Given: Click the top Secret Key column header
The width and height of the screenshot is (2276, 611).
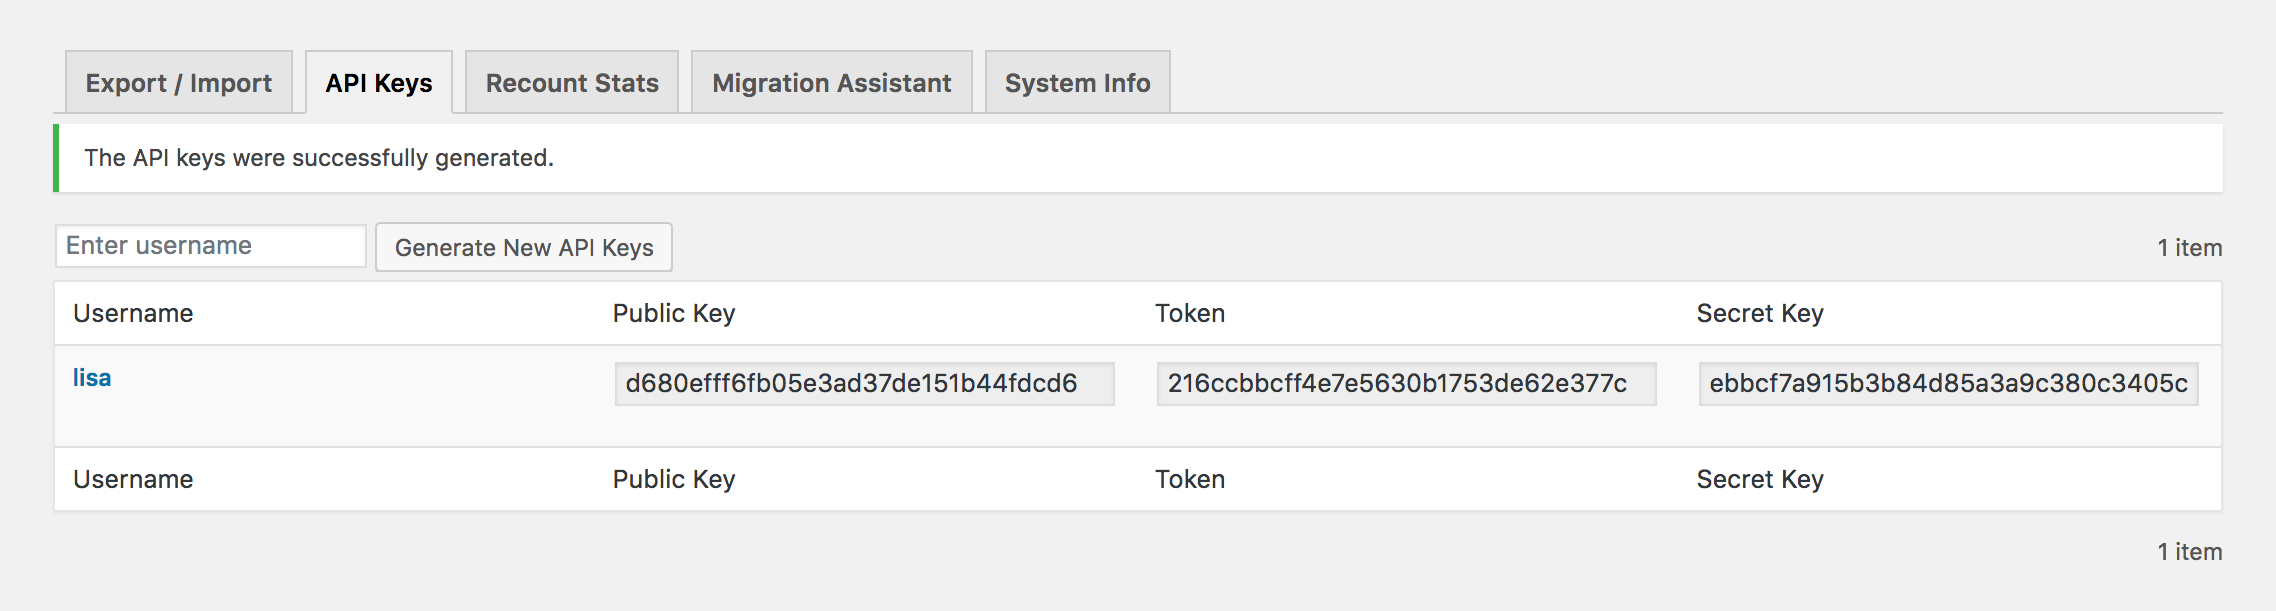Looking at the screenshot, I should click(x=1760, y=313).
